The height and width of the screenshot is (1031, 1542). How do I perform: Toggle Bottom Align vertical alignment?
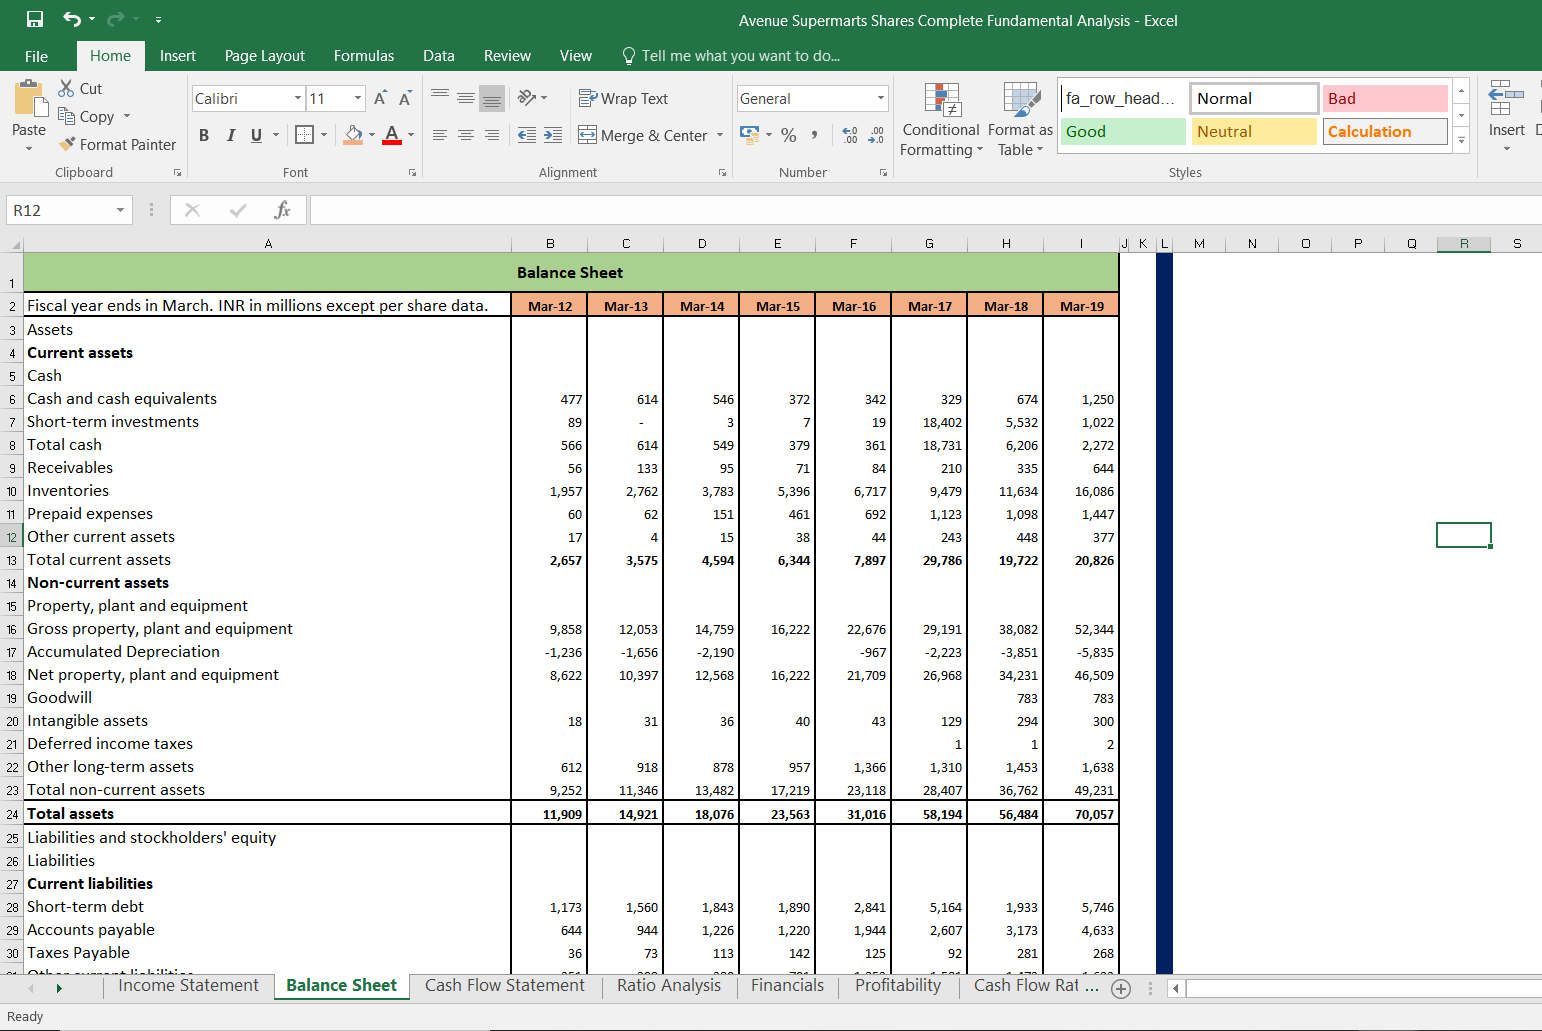(492, 98)
